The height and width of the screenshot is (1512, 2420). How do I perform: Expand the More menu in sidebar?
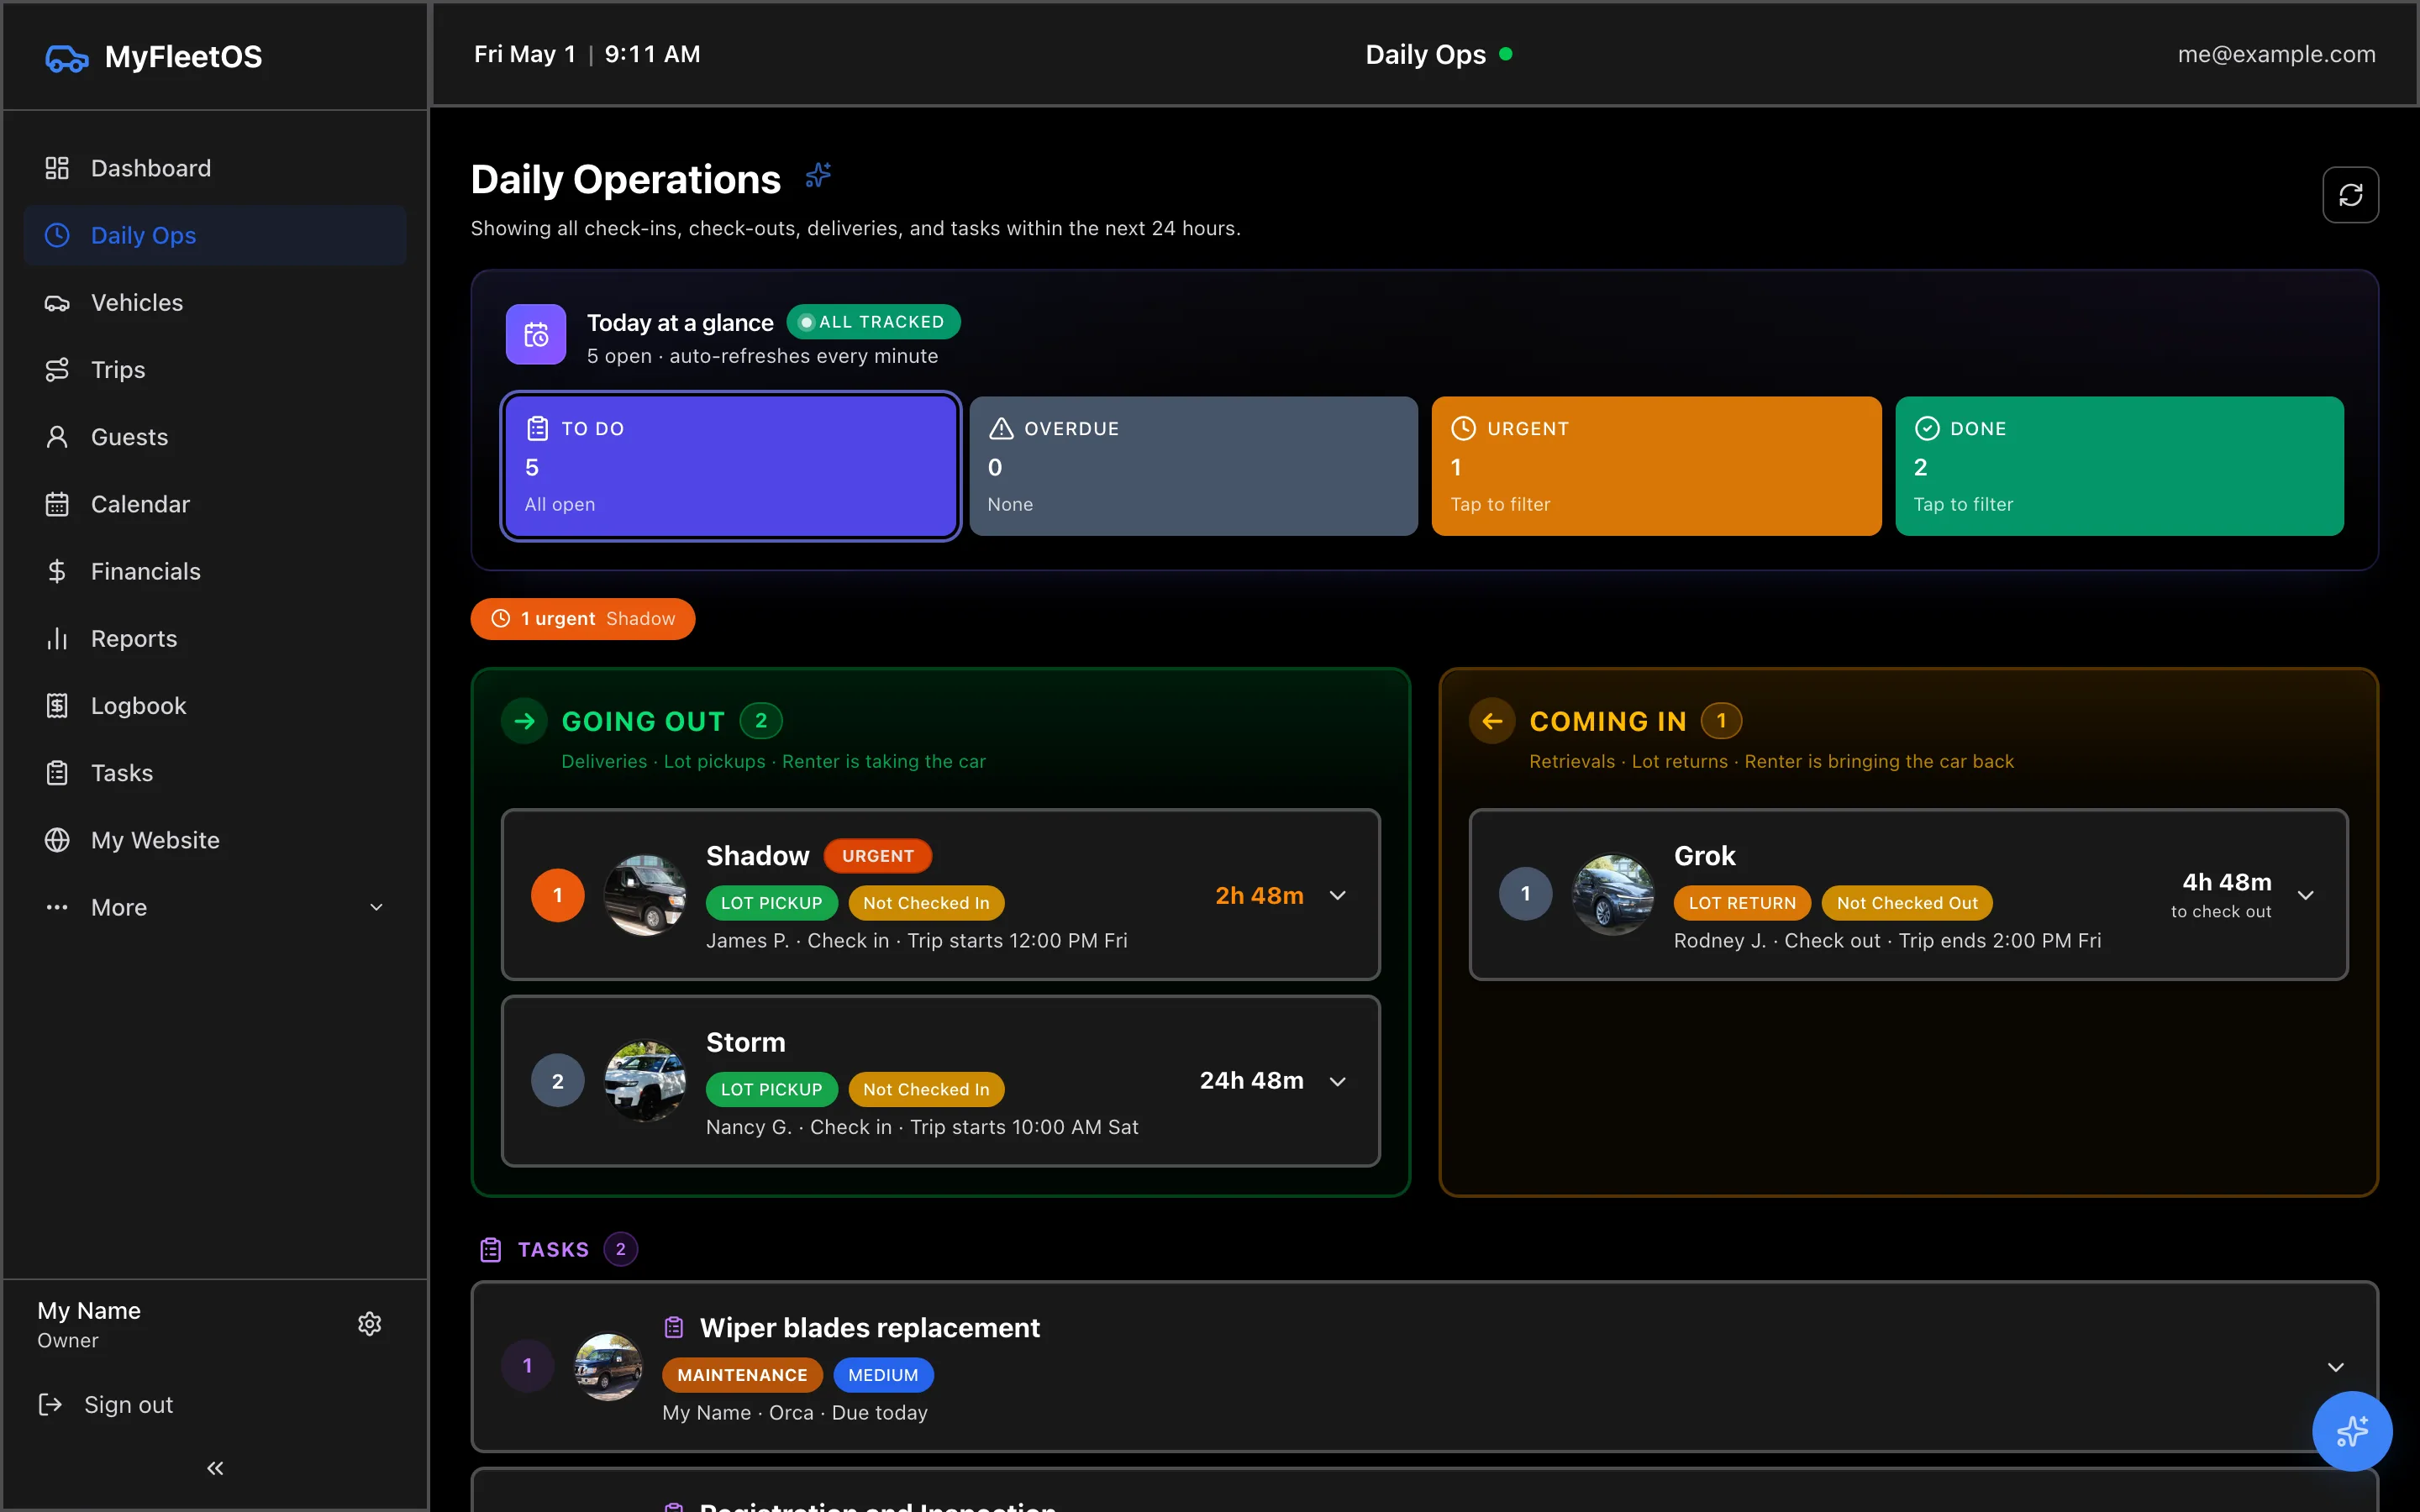click(215, 907)
